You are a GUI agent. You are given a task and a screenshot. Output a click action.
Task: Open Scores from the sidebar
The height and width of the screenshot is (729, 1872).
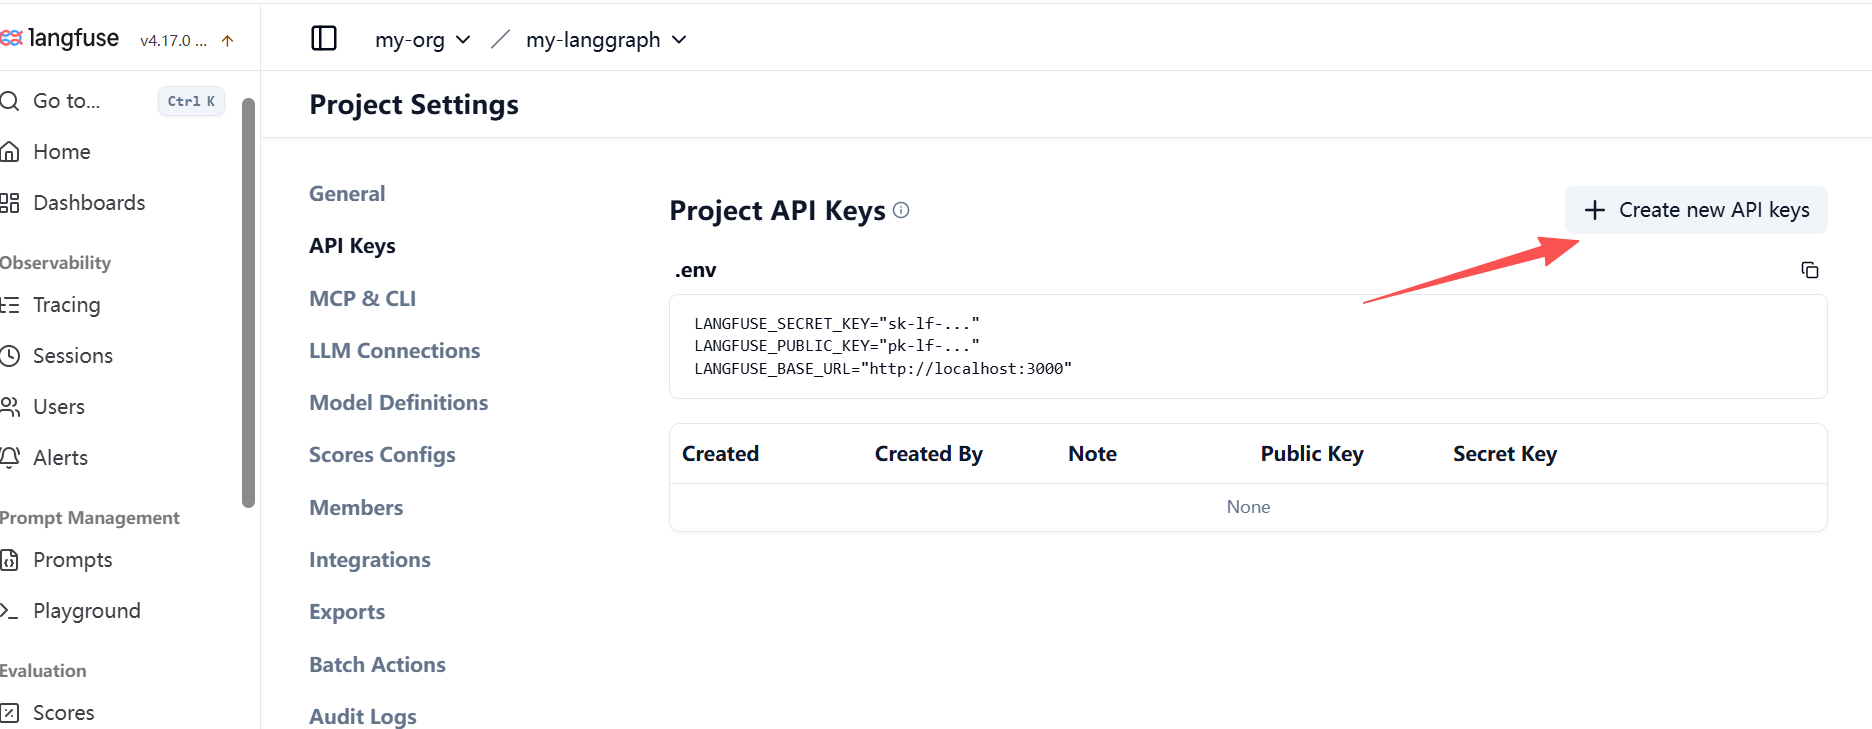click(x=64, y=713)
